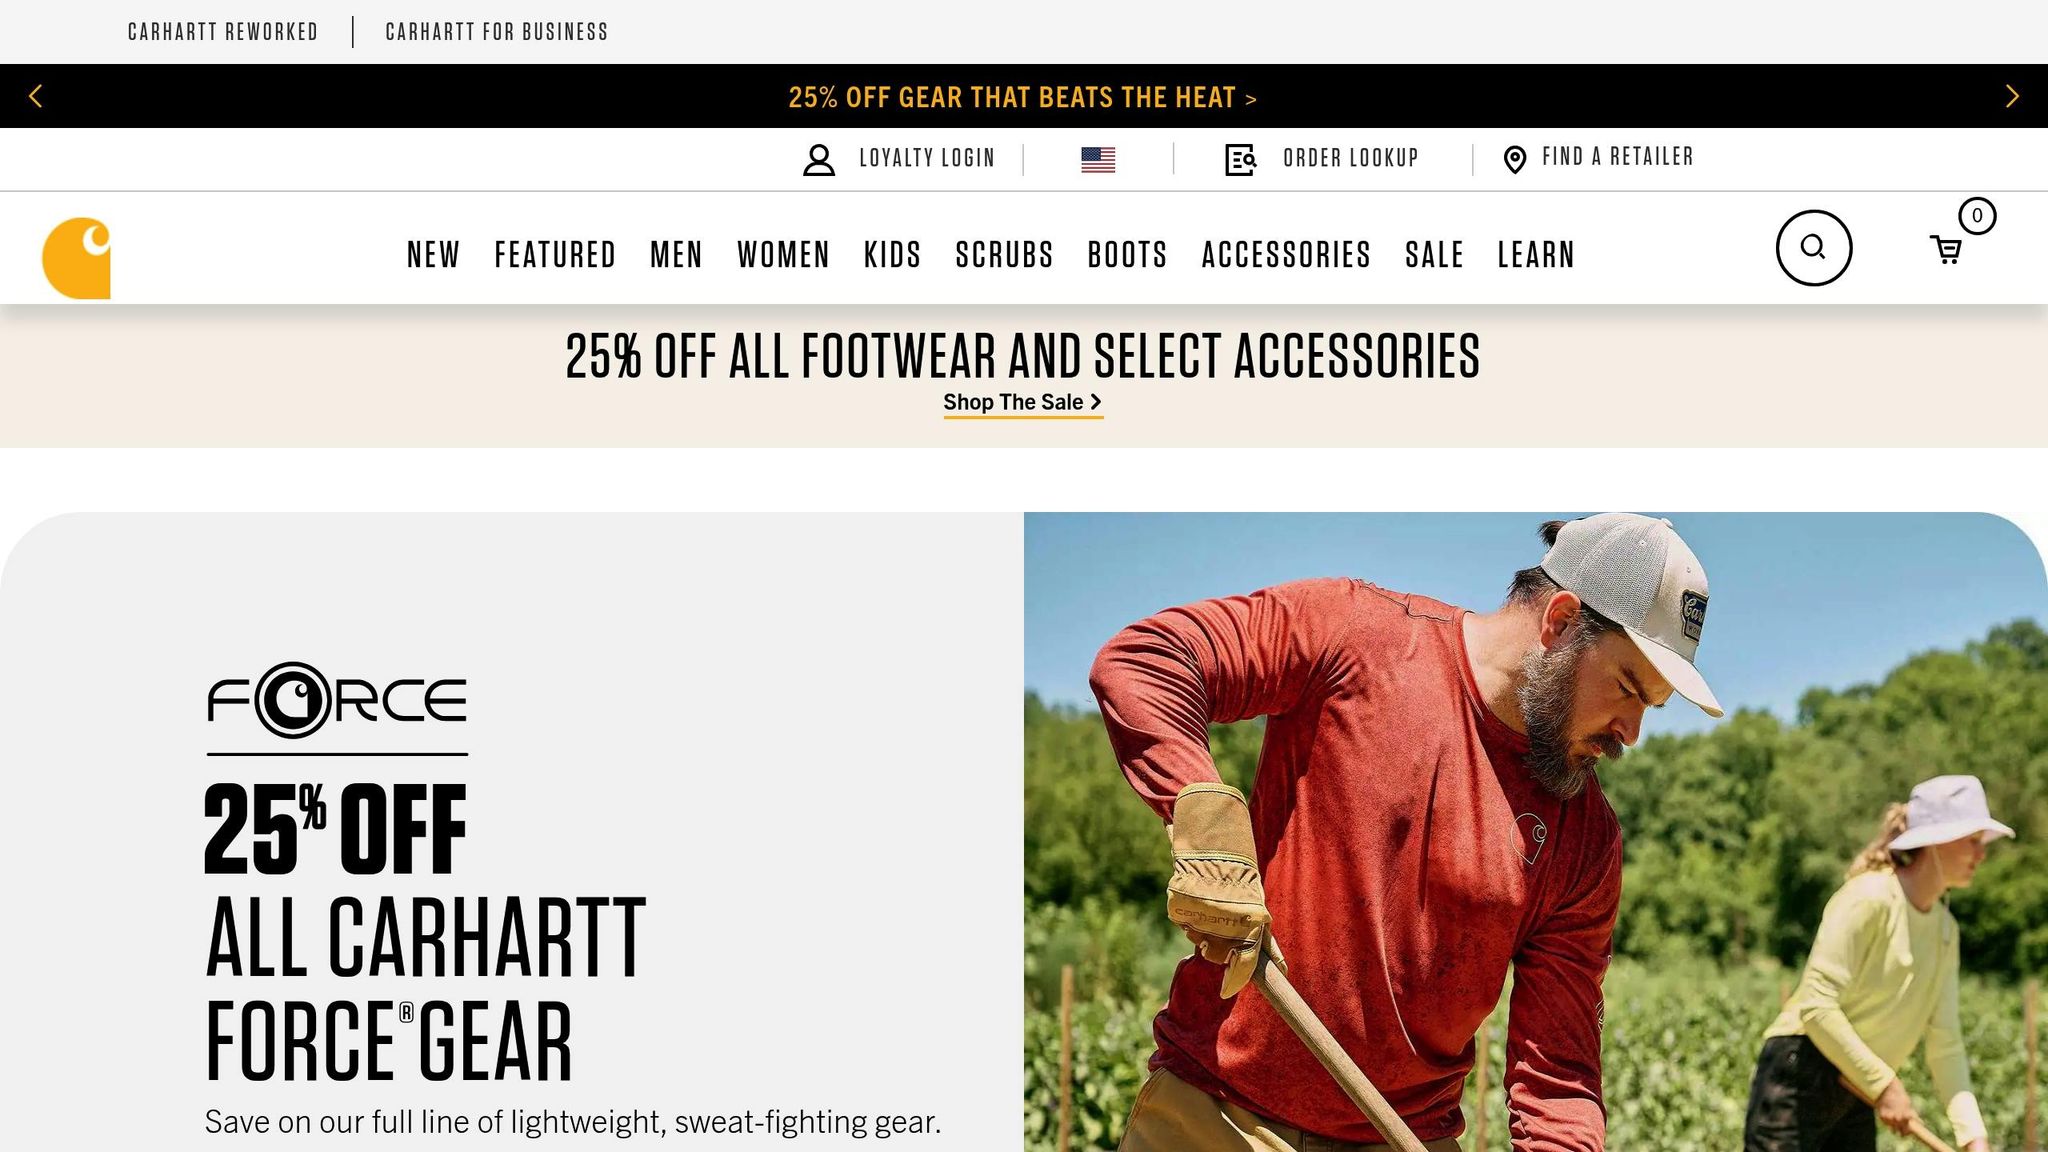Expand the Accessories navigation menu
The width and height of the screenshot is (2048, 1152).
point(1286,255)
